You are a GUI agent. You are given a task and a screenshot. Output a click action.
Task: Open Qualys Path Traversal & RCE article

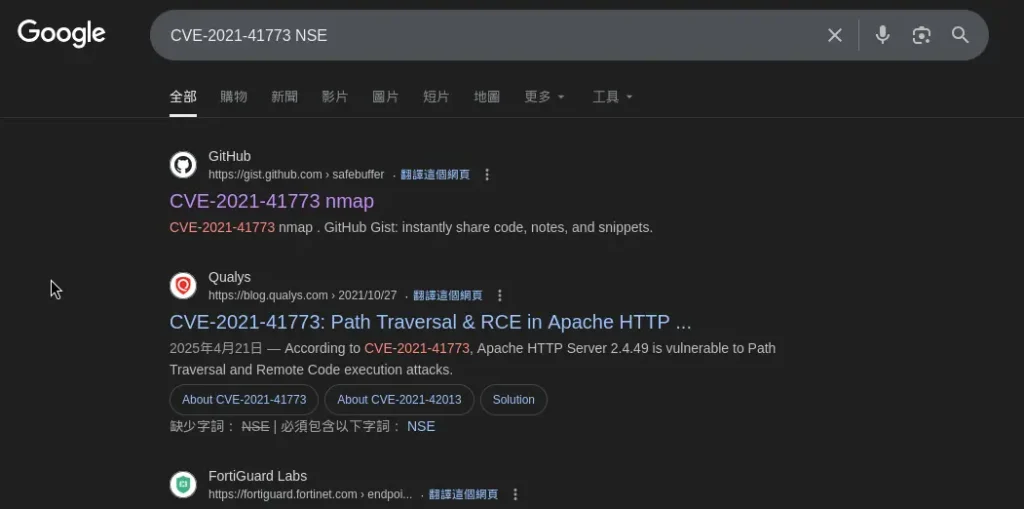pyautogui.click(x=430, y=322)
